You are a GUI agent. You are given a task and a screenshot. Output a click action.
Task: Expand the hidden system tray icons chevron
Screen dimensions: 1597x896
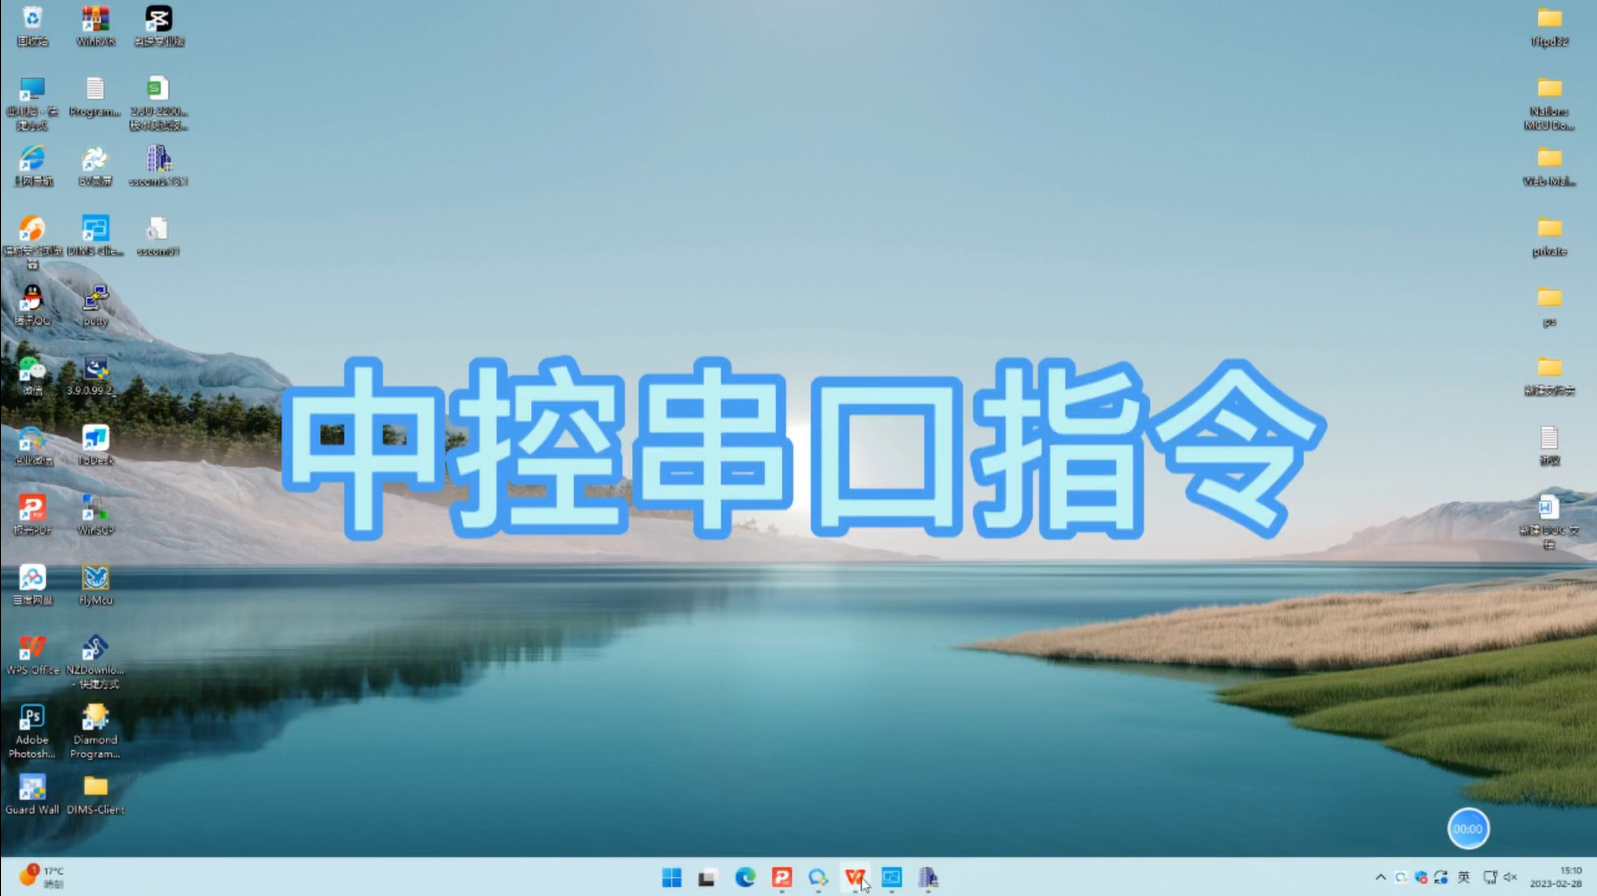tap(1380, 877)
